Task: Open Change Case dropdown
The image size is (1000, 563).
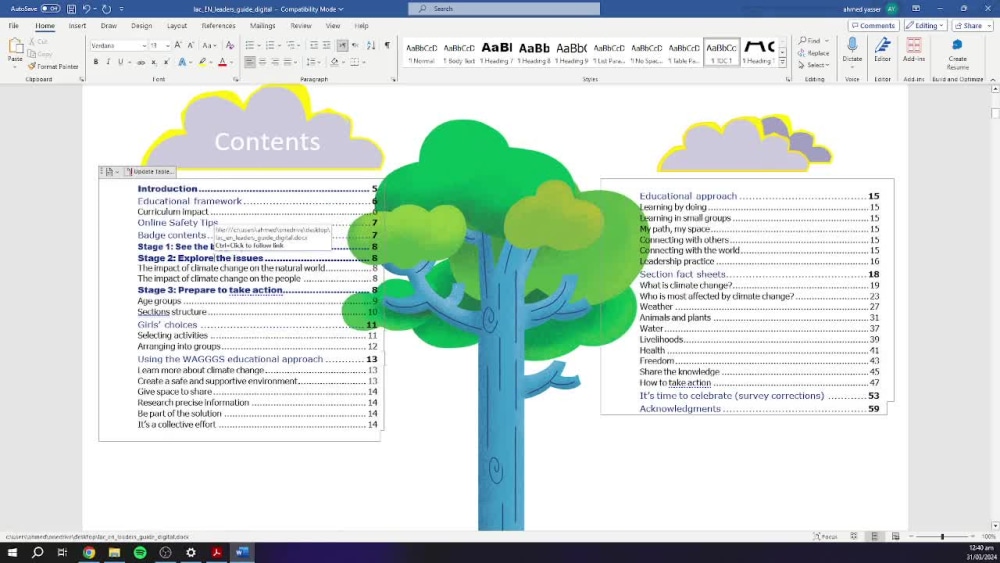Action: click(x=209, y=45)
